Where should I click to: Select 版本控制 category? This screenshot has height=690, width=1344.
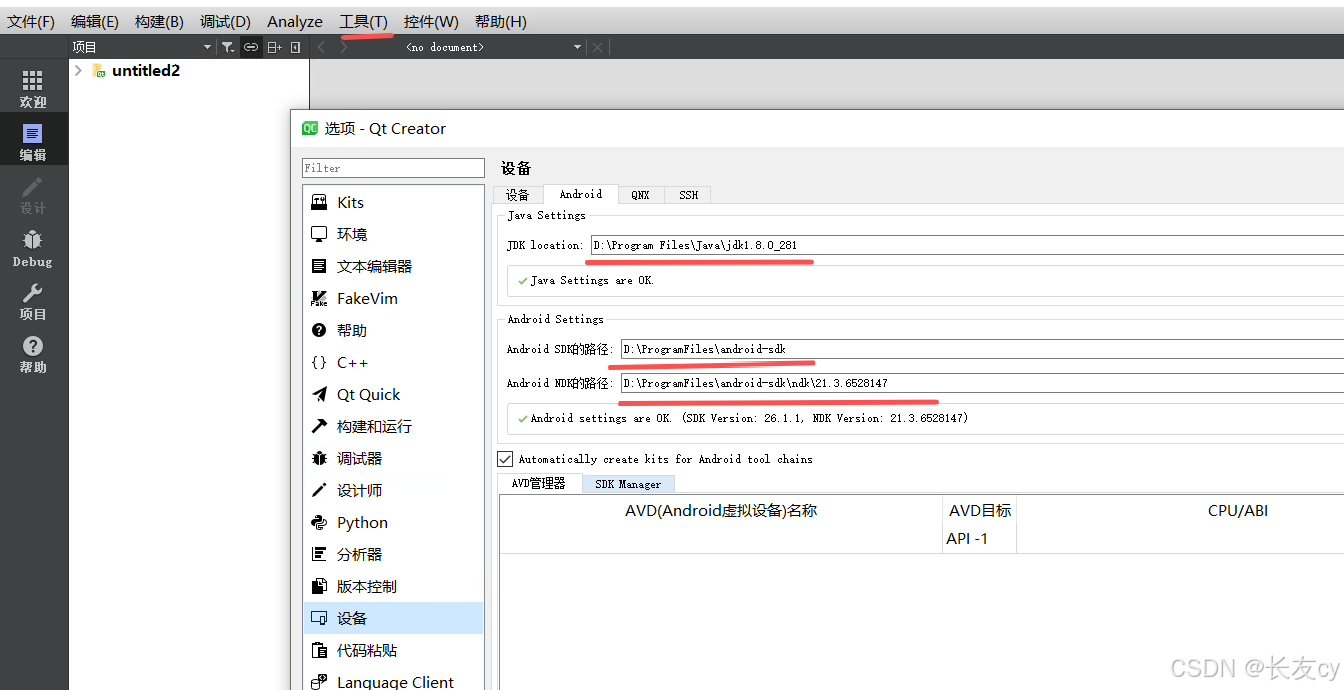pyautogui.click(x=393, y=586)
